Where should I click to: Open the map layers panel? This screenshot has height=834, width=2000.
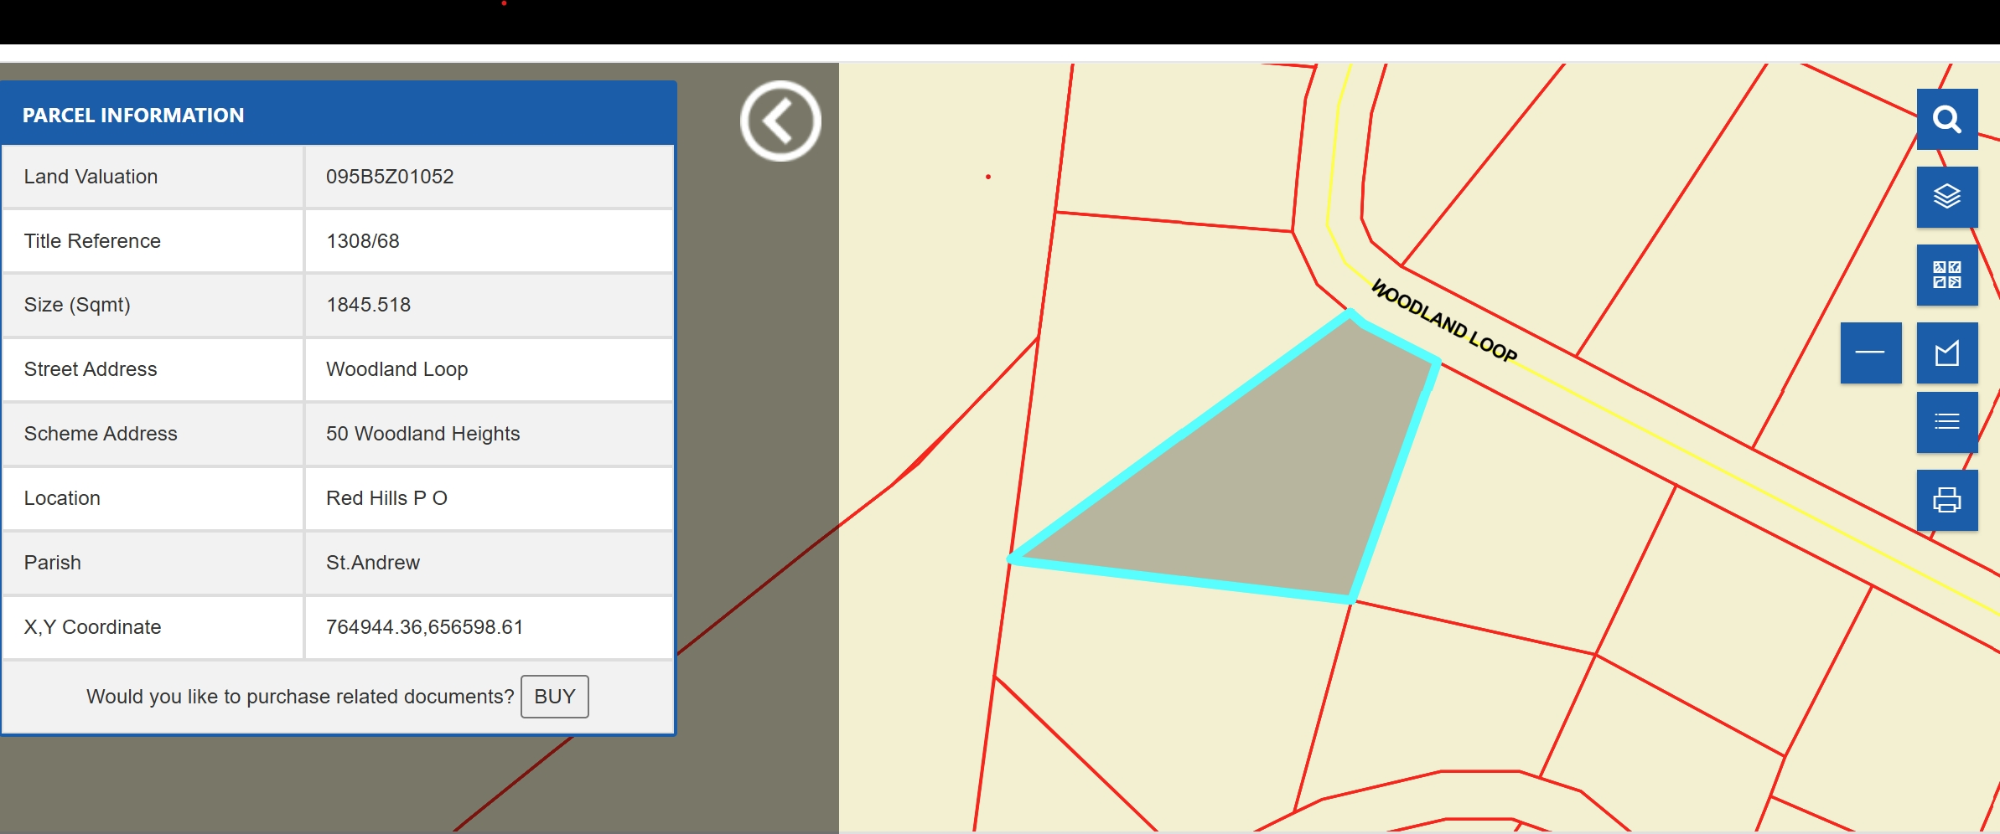[1946, 197]
